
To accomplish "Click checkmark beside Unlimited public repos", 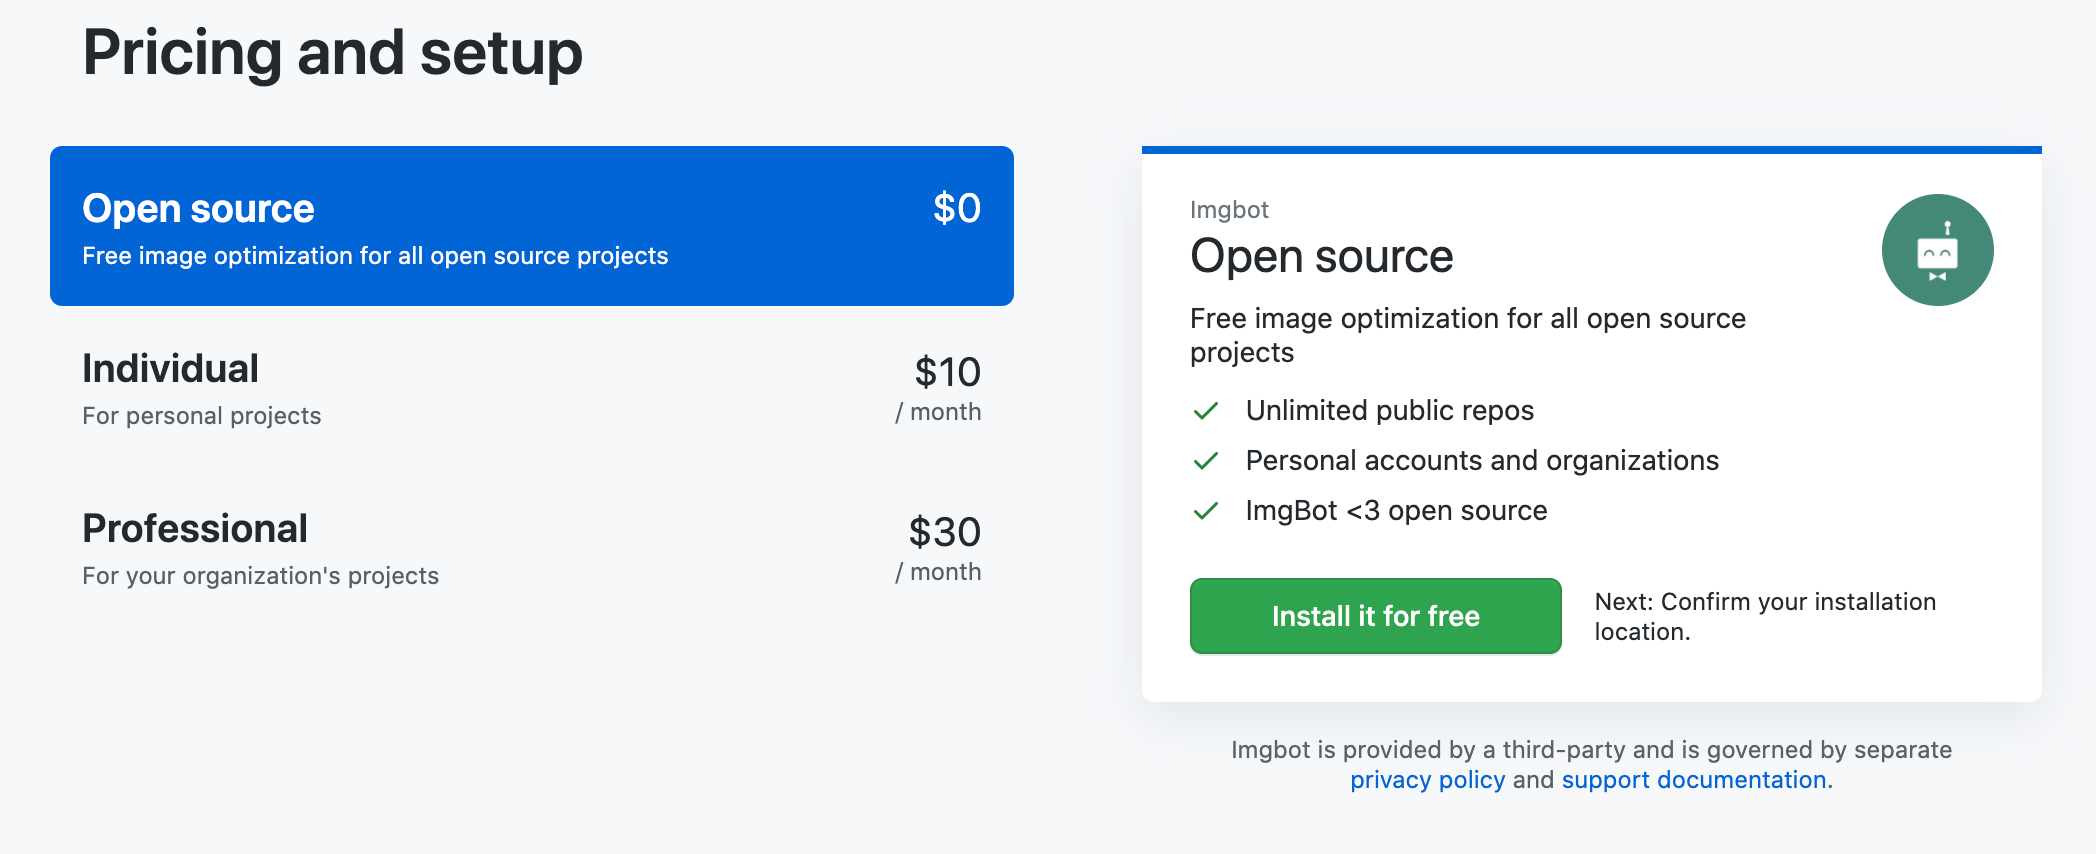I will coord(1206,411).
